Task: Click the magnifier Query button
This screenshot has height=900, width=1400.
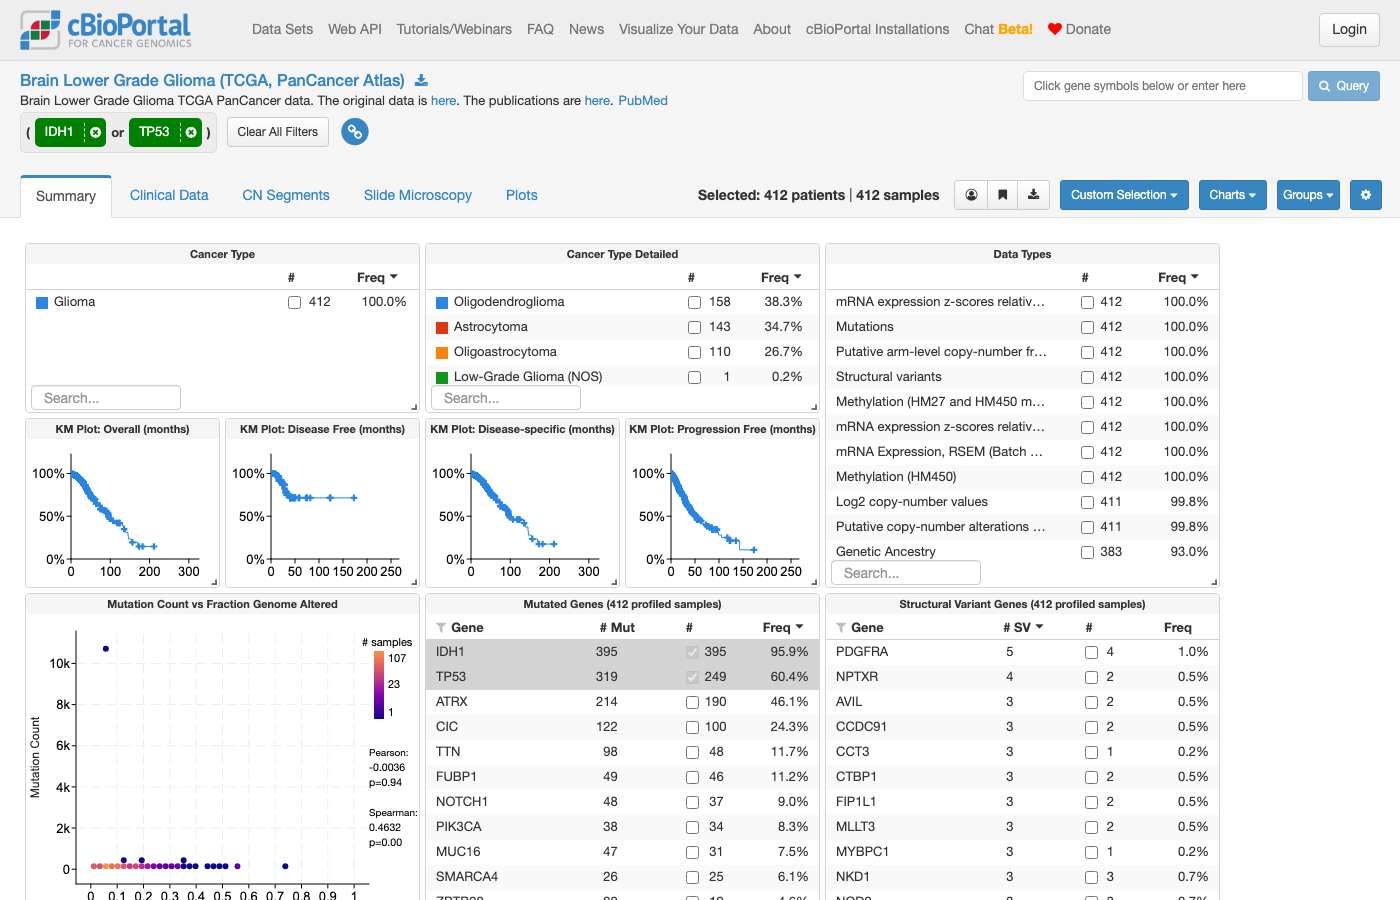Action: 1344,86
